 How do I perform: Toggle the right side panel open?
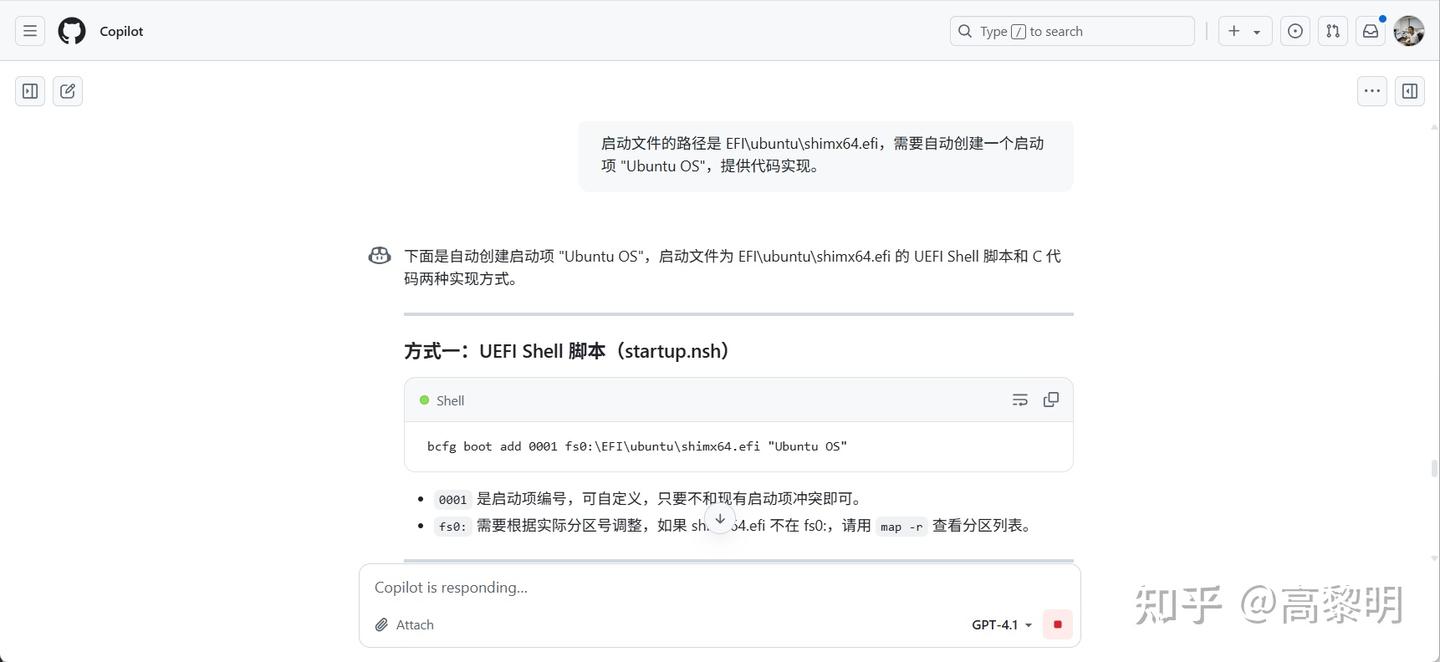click(x=1409, y=90)
